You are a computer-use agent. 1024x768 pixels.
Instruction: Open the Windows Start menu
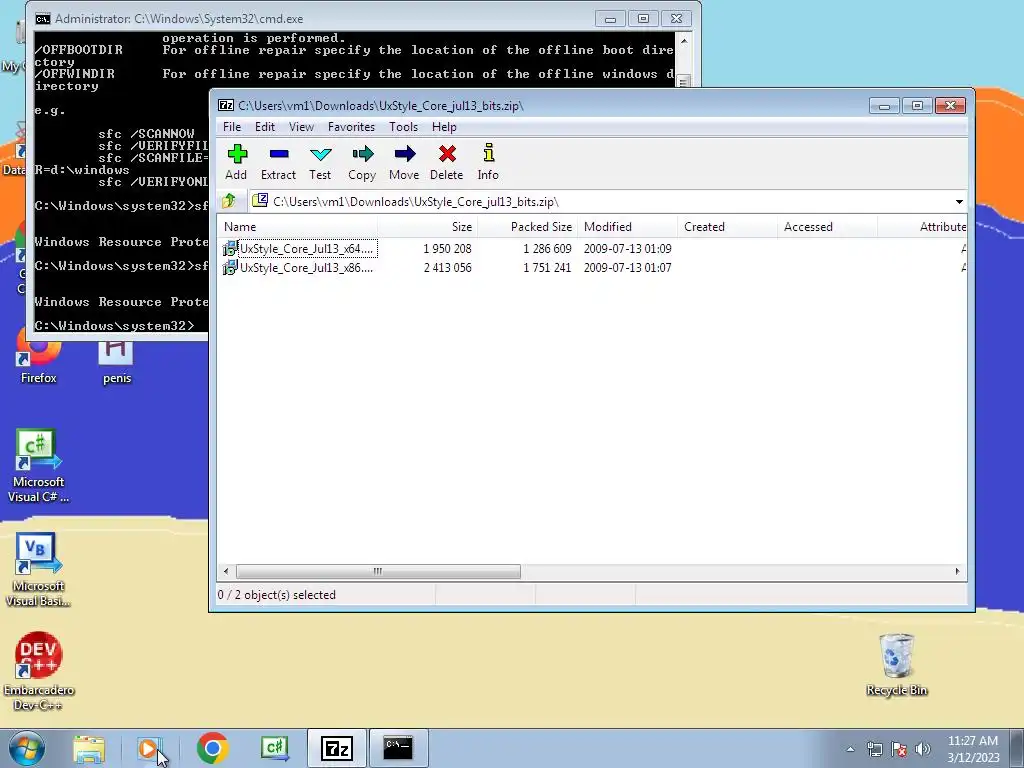pyautogui.click(x=26, y=748)
